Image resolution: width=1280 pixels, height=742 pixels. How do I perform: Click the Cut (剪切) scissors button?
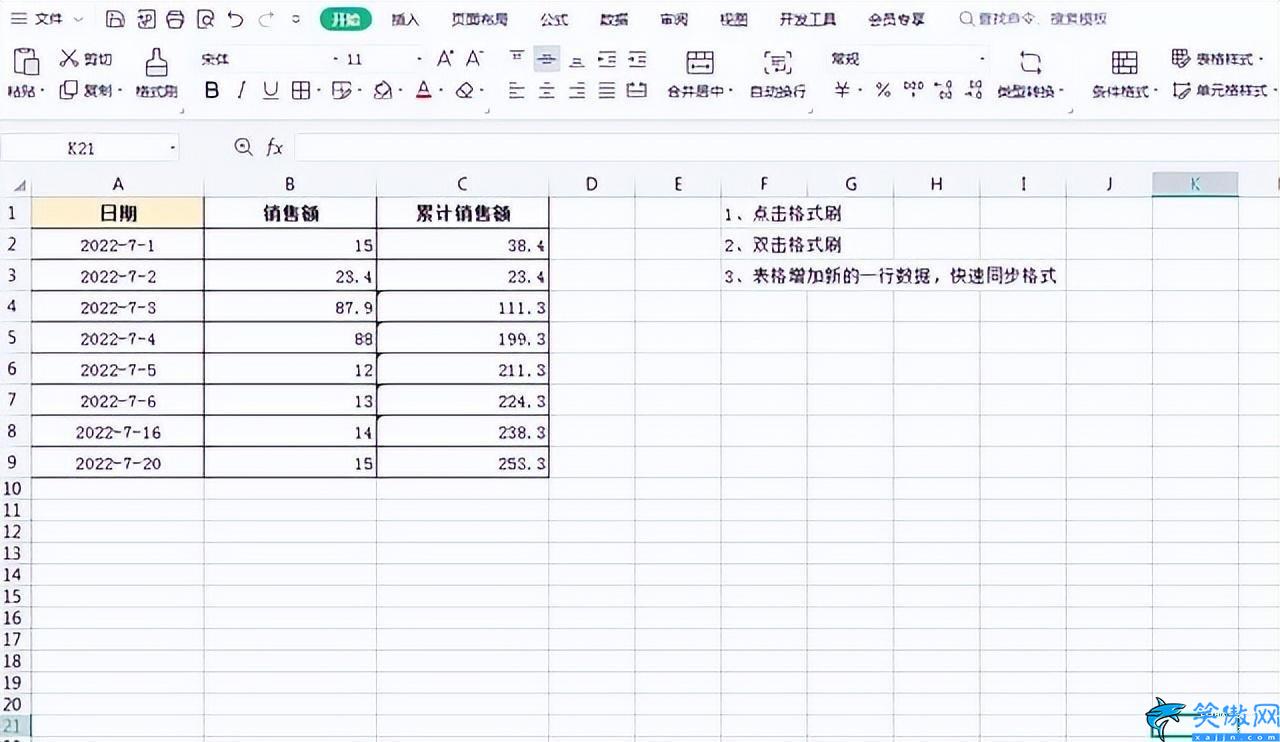tap(86, 59)
